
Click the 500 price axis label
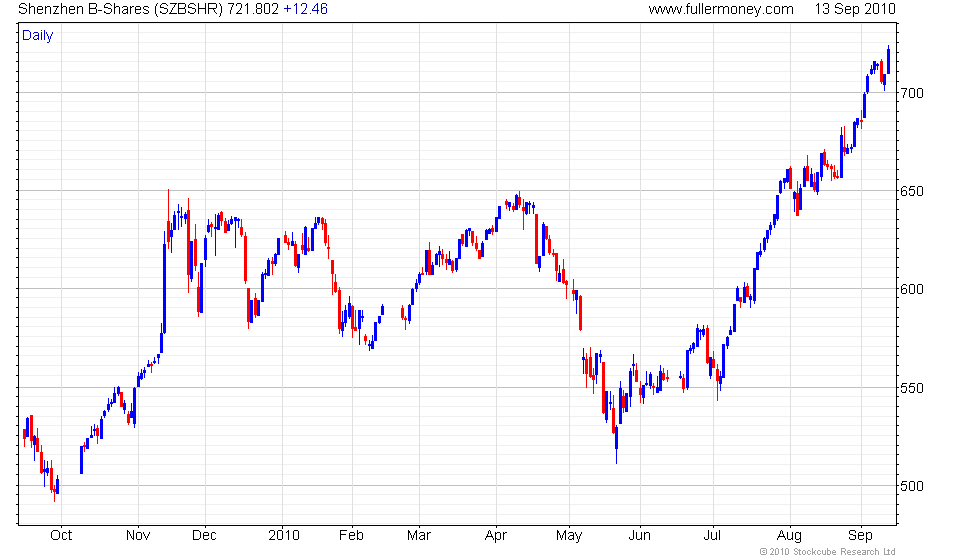912,486
